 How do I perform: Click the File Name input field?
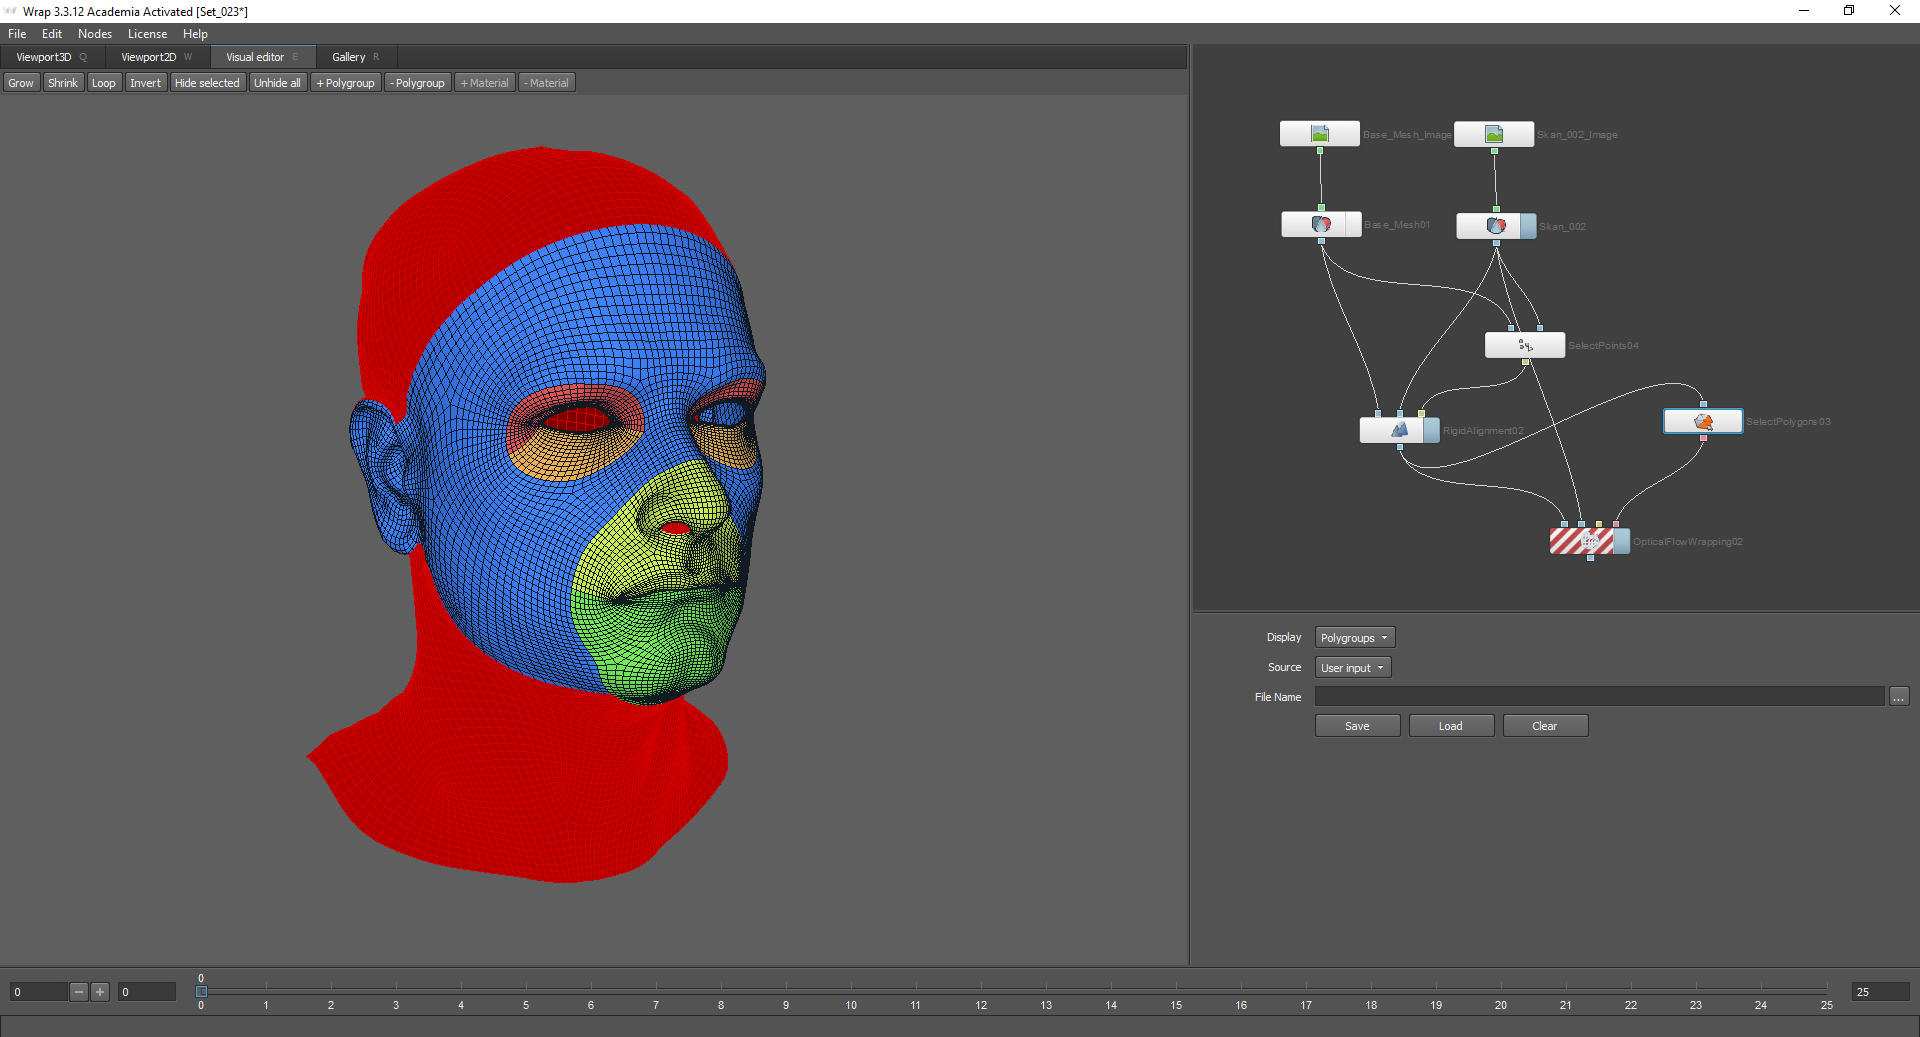[1598, 697]
